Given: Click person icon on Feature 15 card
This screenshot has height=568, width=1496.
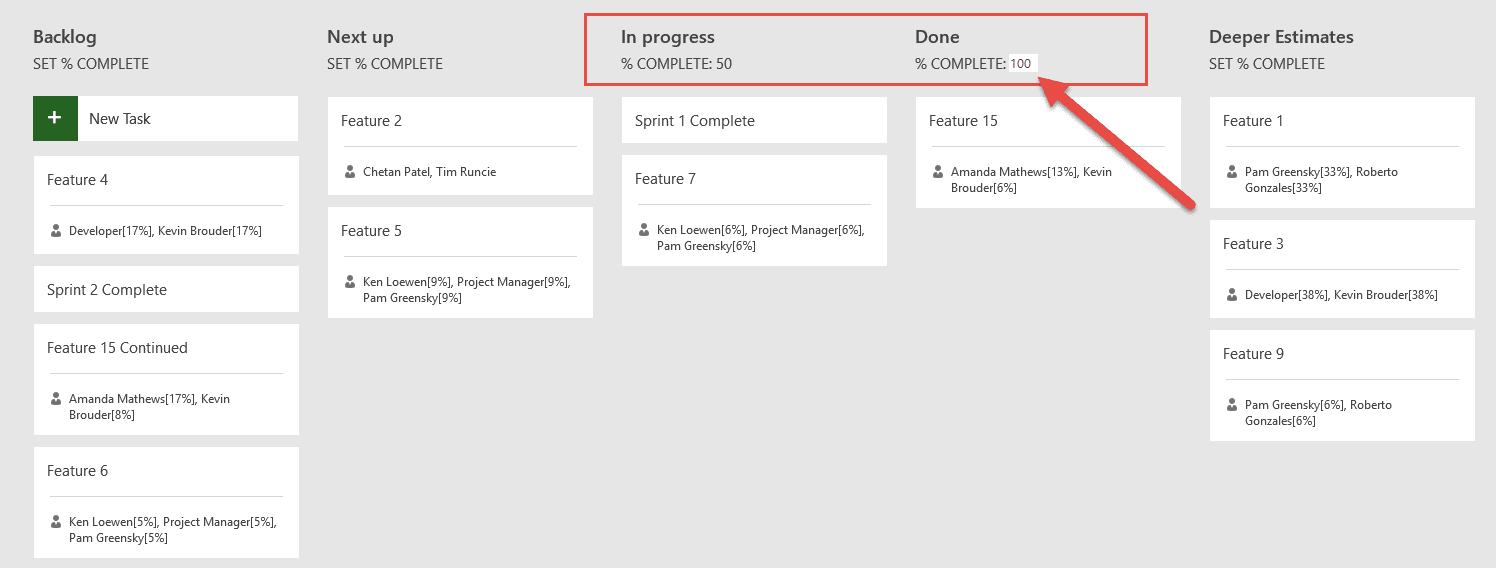Looking at the screenshot, I should [x=938, y=172].
